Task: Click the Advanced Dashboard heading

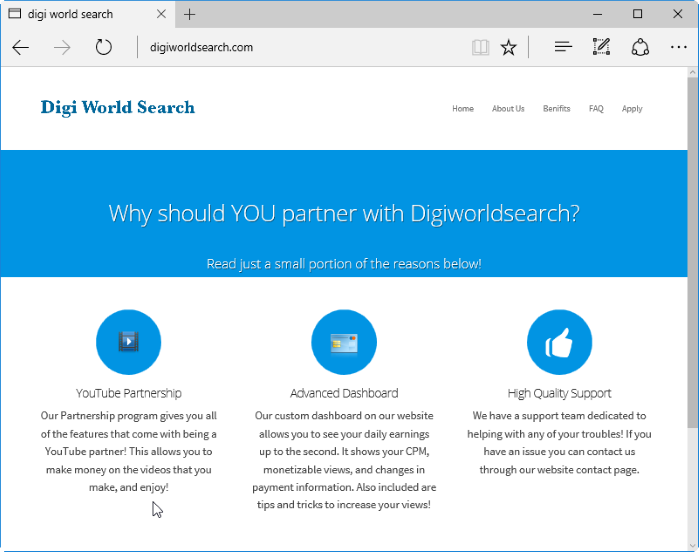Action: tap(344, 393)
